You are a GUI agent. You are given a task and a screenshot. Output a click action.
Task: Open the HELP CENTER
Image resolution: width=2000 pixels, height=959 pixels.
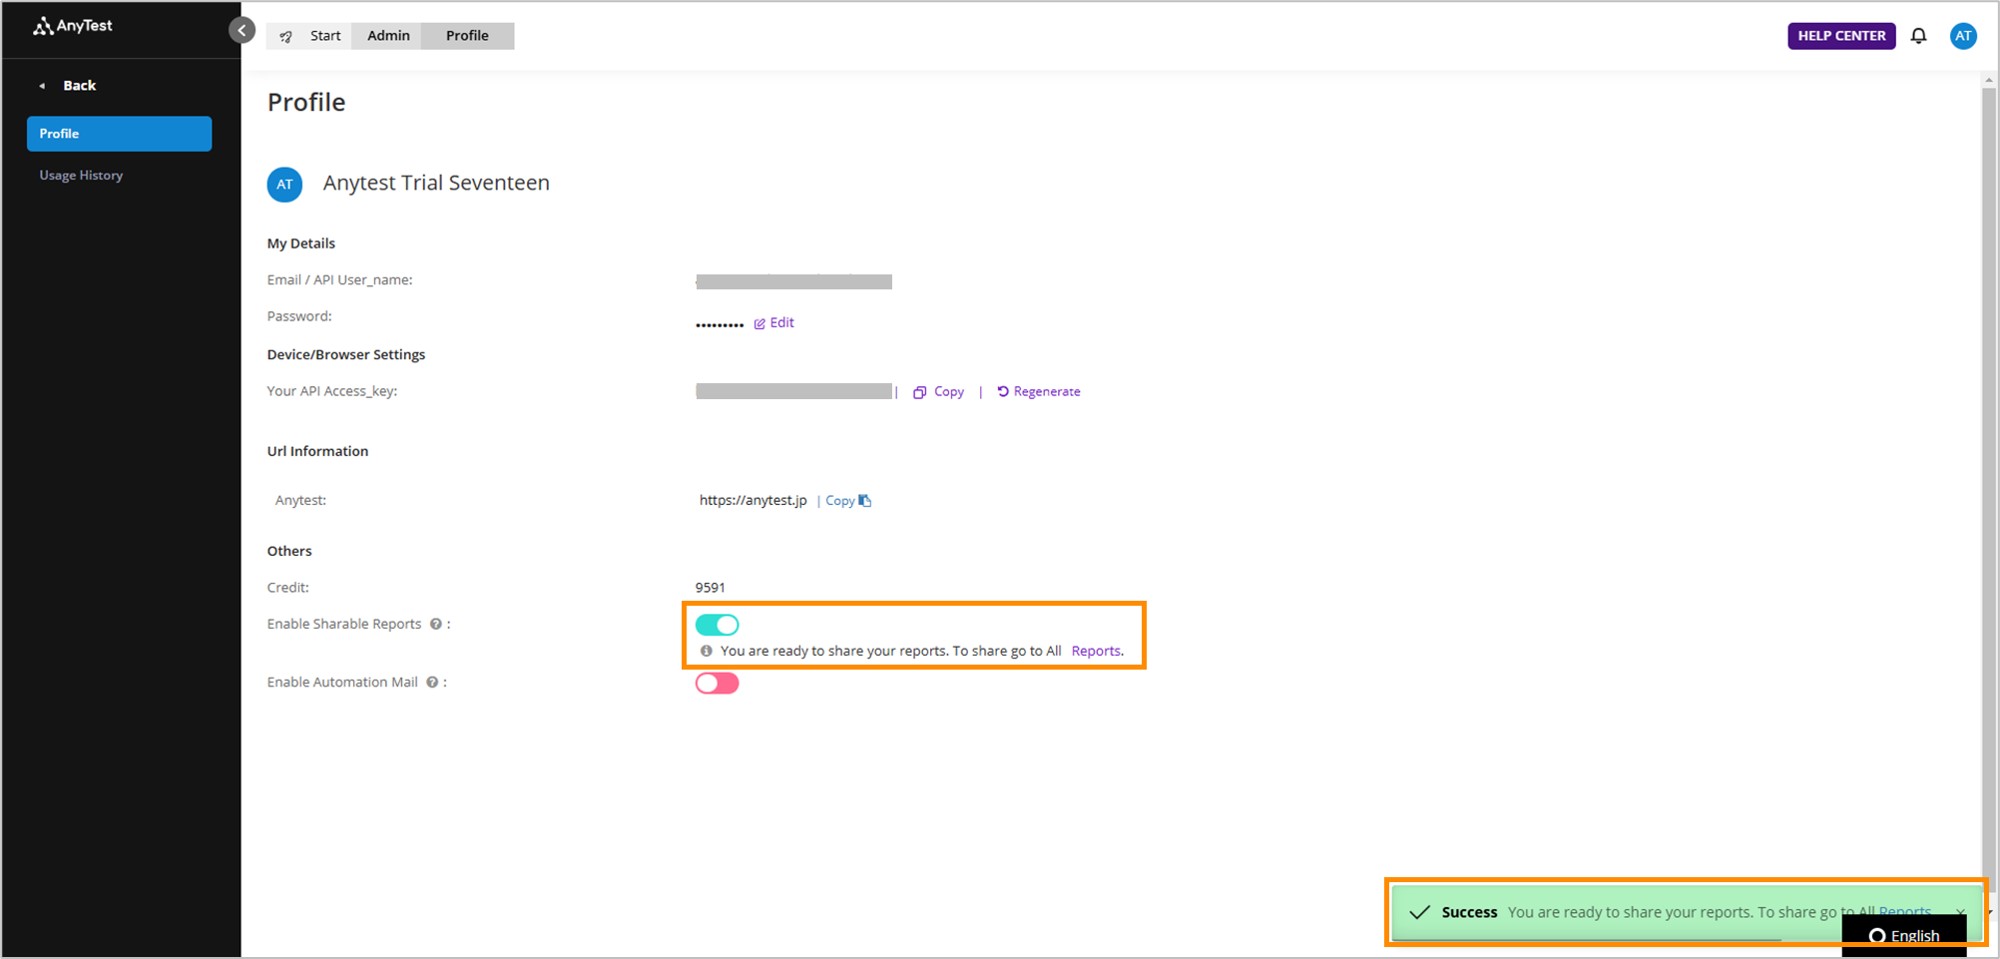pyautogui.click(x=1841, y=36)
